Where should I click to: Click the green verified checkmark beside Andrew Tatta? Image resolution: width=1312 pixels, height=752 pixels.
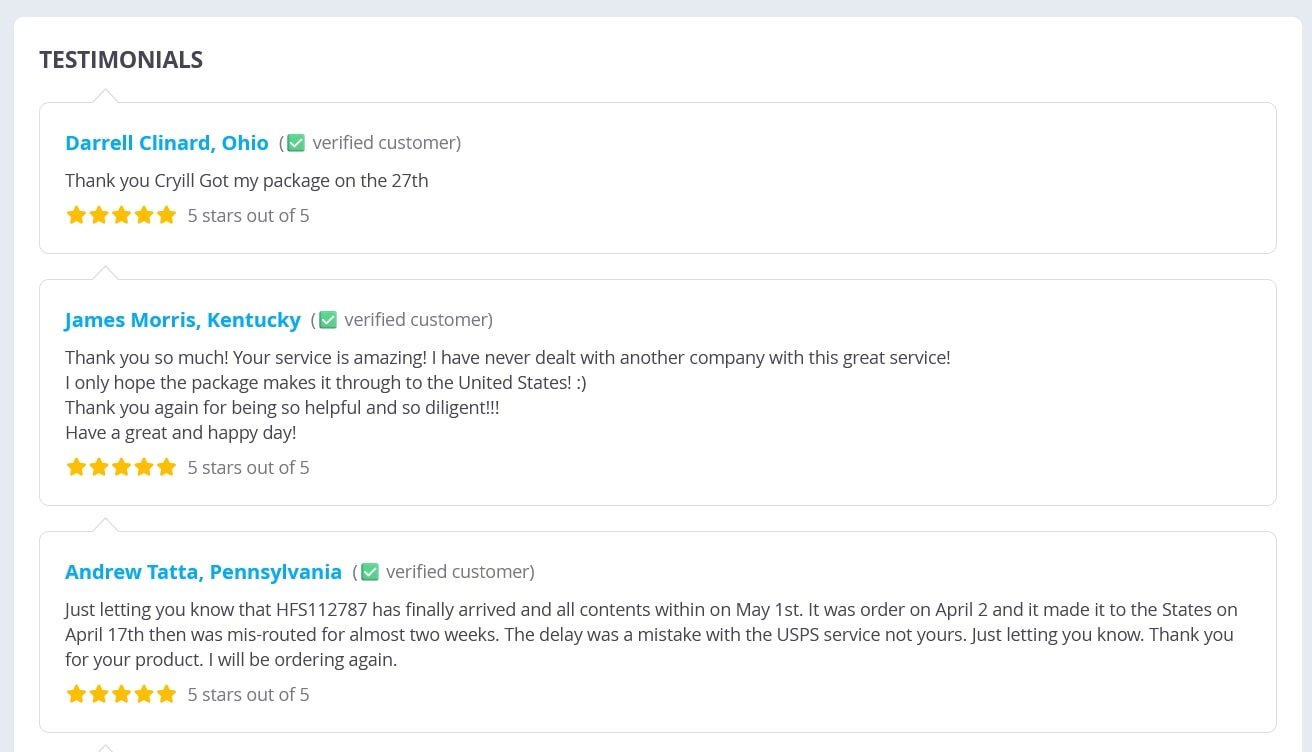point(370,572)
